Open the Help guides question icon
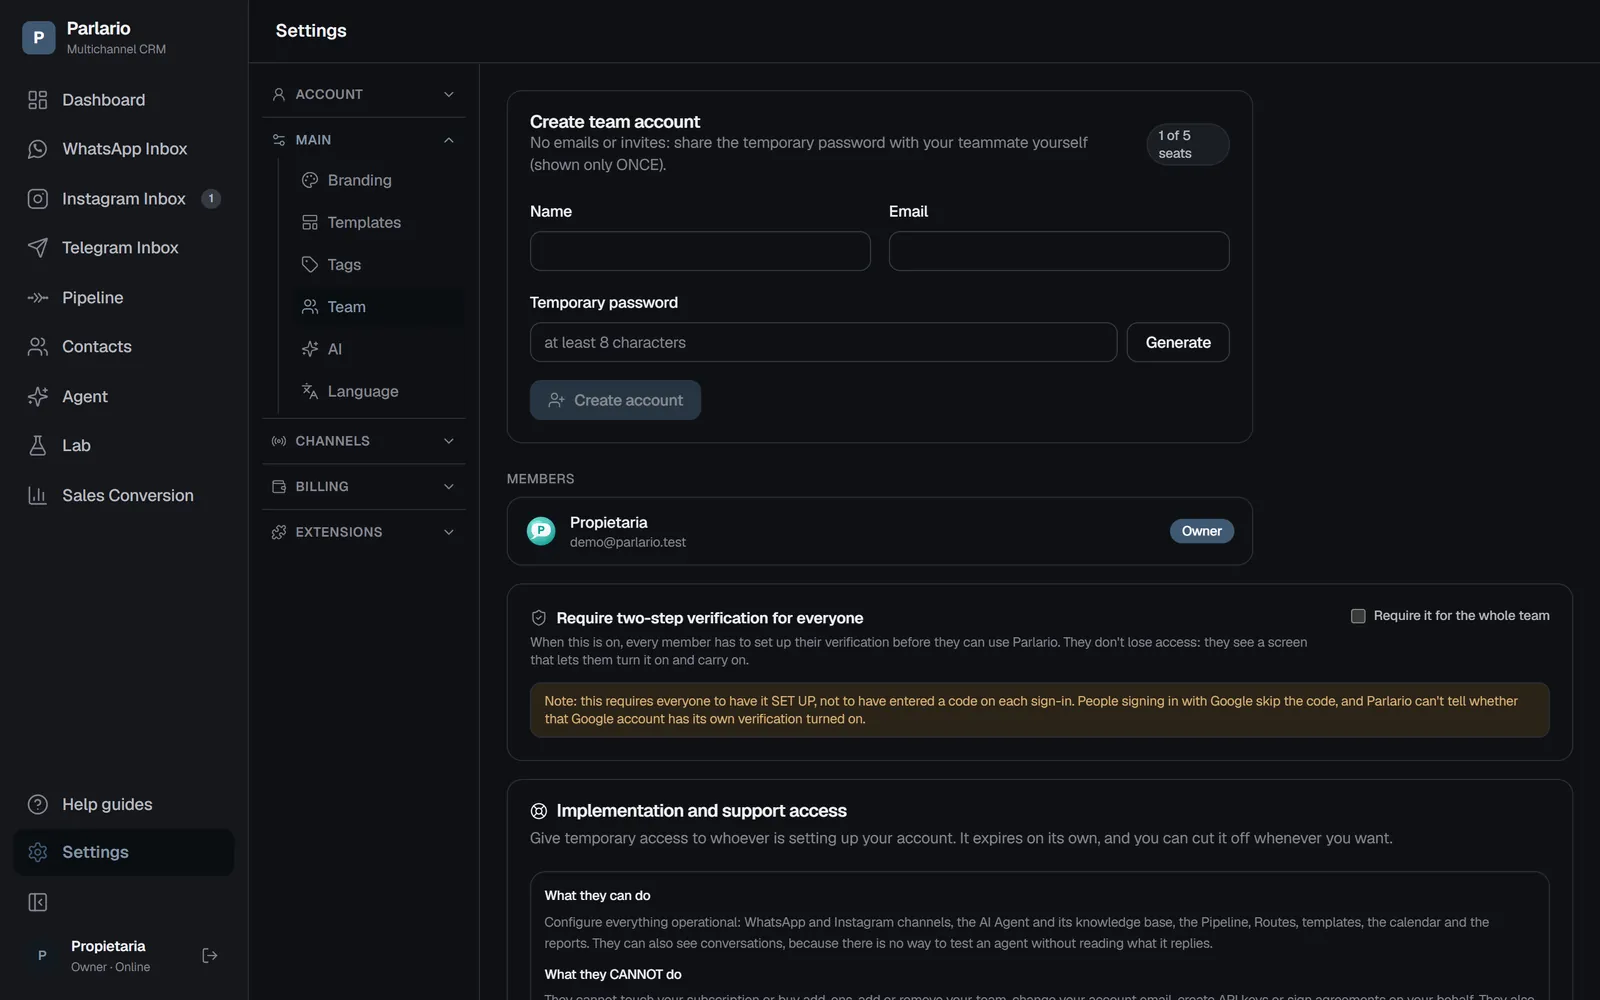This screenshot has width=1600, height=1000. (x=38, y=804)
